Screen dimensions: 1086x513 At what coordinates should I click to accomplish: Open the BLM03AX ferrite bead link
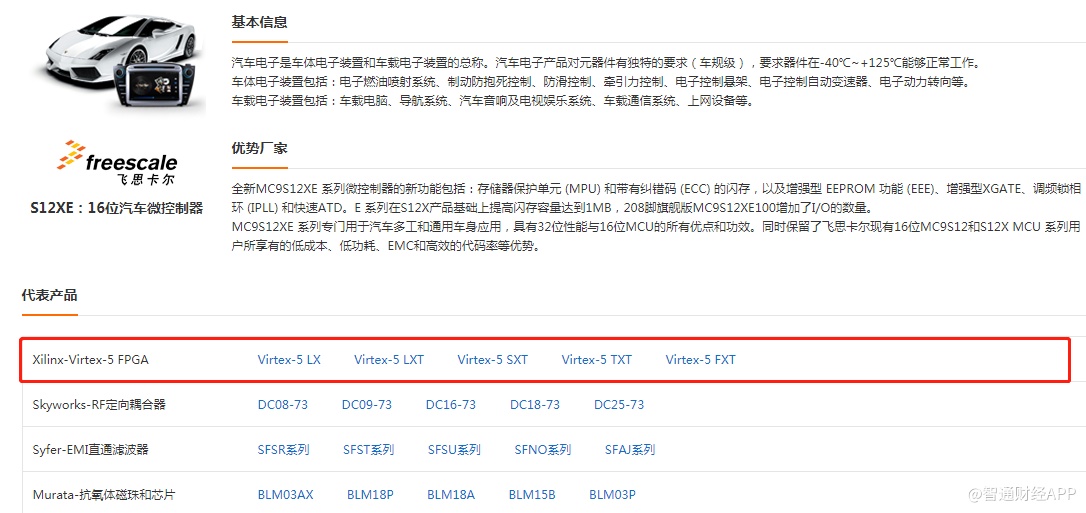tap(285, 495)
